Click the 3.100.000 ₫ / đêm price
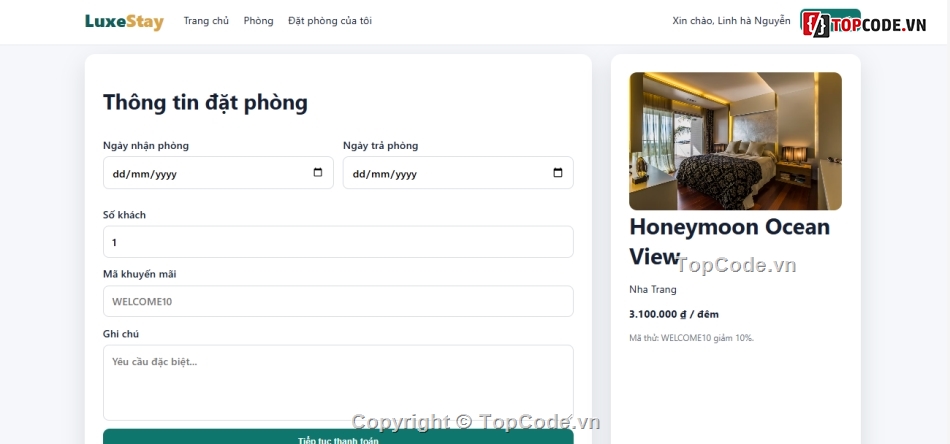This screenshot has height=444, width=950. pyautogui.click(x=674, y=314)
